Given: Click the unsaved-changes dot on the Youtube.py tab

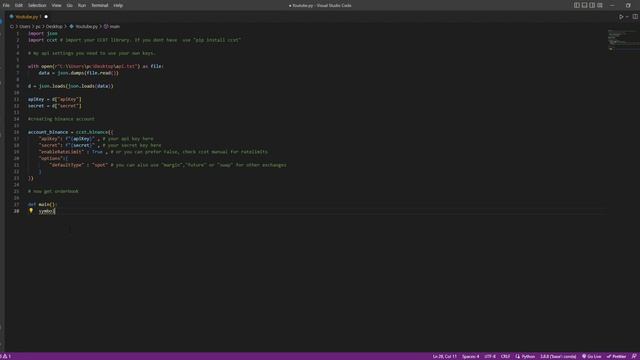Looking at the screenshot, I should pyautogui.click(x=46, y=17).
